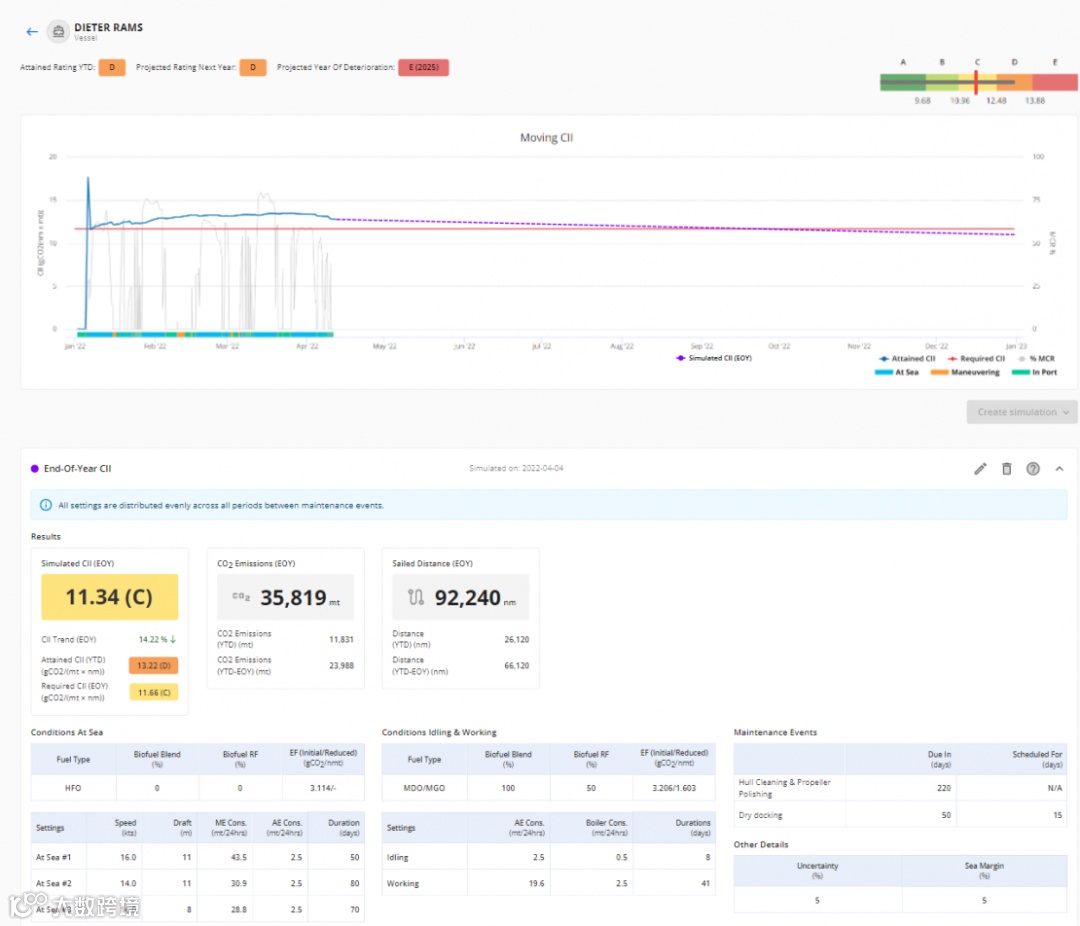
Task: Click the 26,120 distance YTD value
Action: (x=517, y=639)
